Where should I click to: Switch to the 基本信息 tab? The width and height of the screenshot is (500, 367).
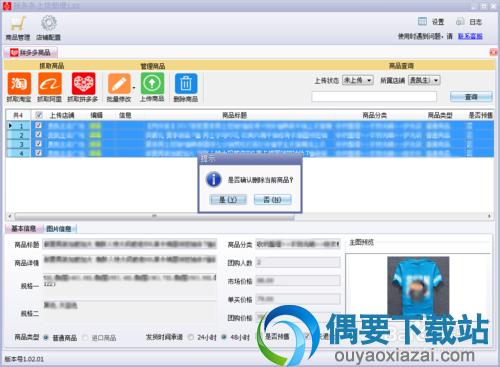[x=23, y=229]
